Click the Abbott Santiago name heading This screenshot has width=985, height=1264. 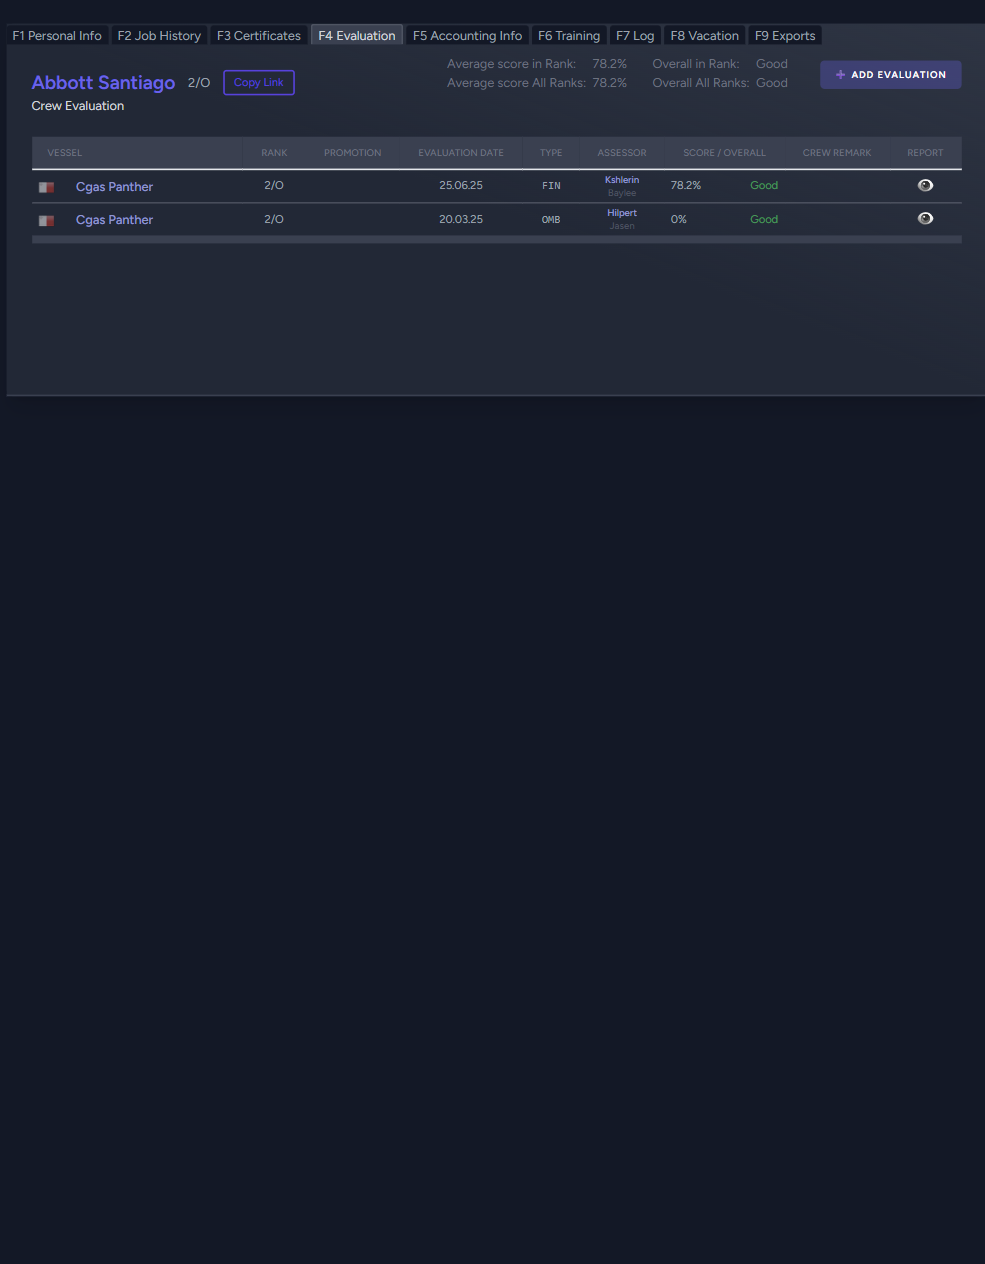tap(103, 83)
